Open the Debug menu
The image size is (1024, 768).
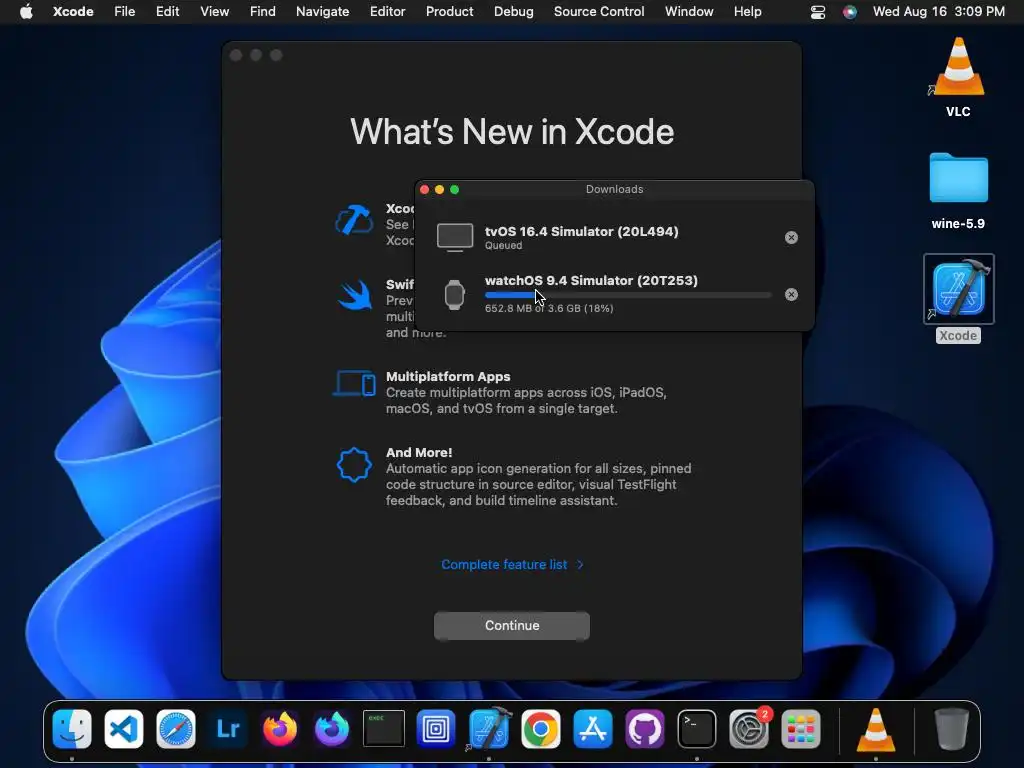click(x=513, y=12)
